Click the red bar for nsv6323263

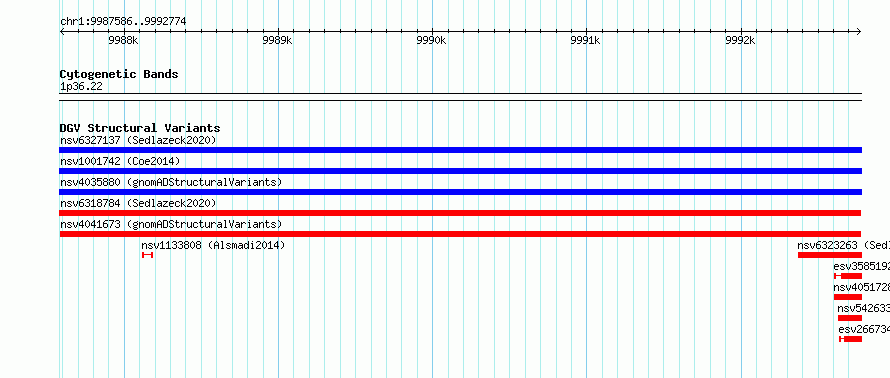[x=830, y=255]
